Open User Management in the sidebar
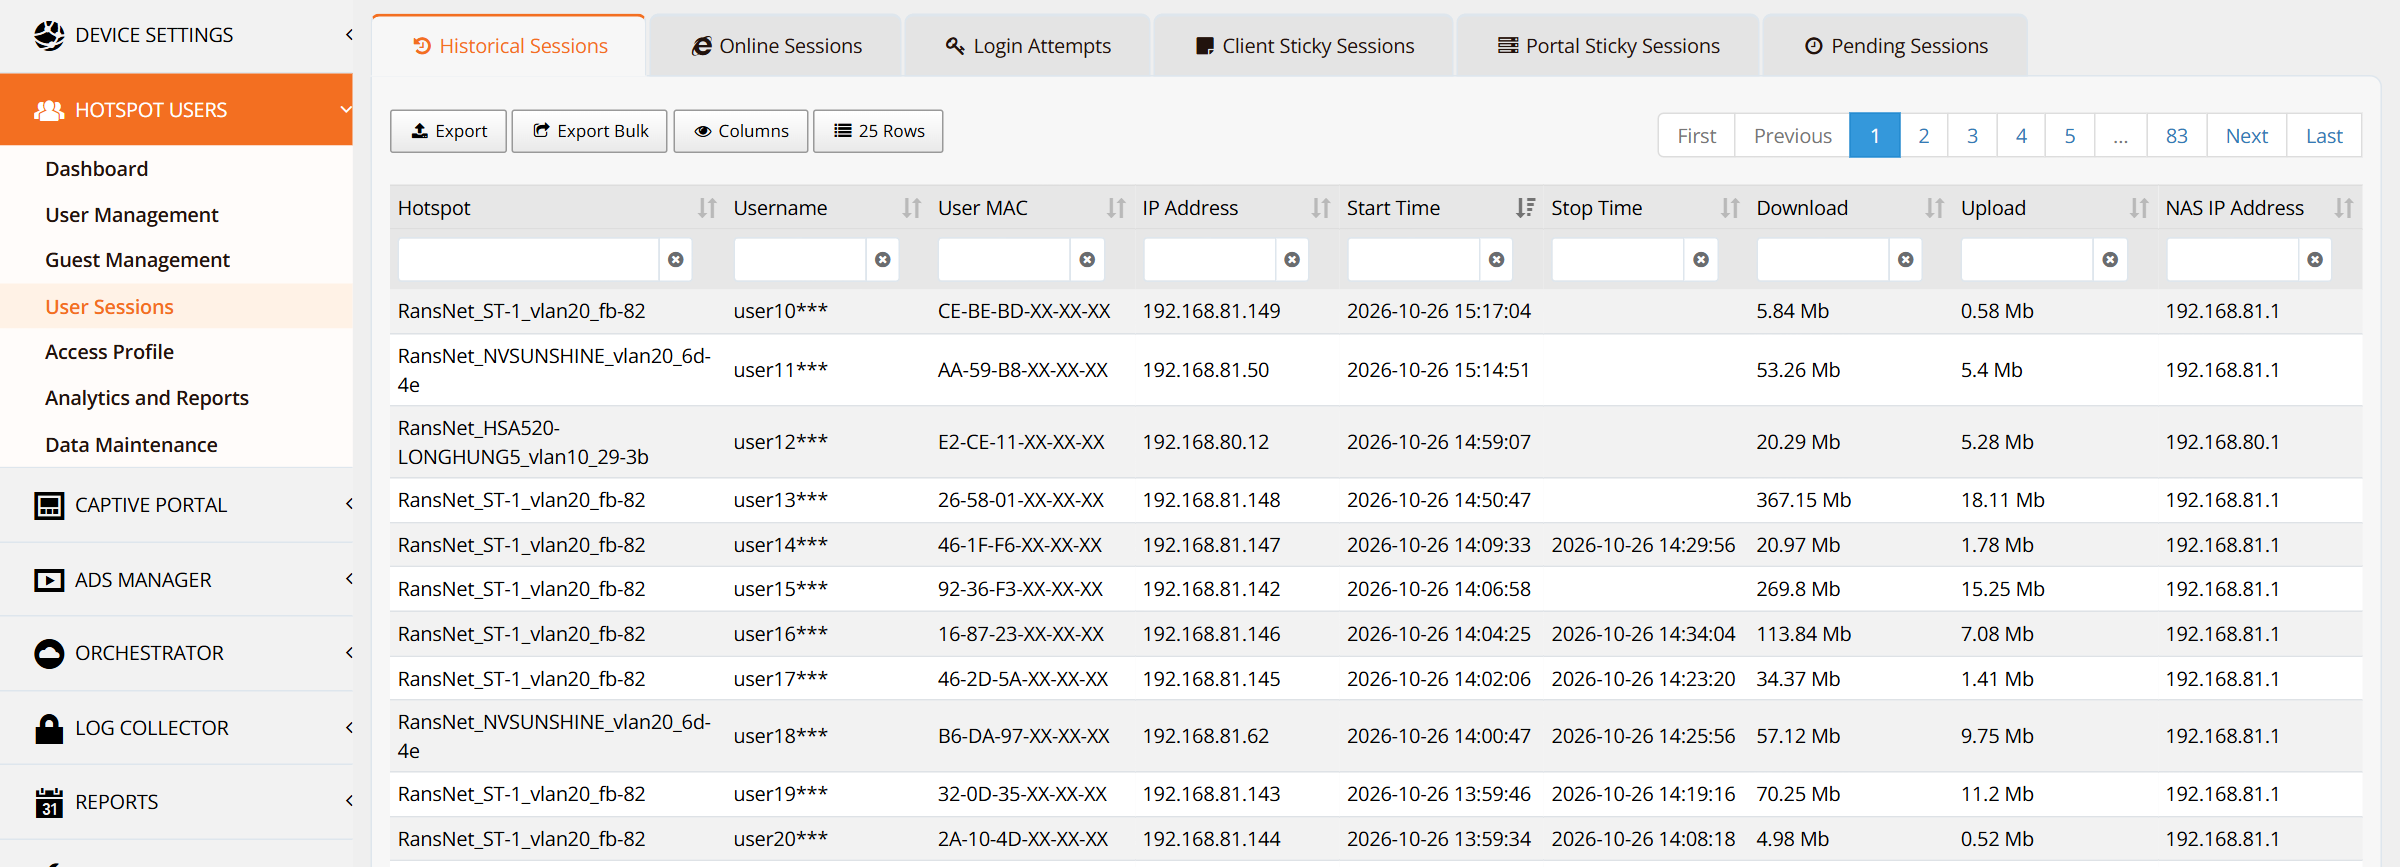This screenshot has height=867, width=2400. pyautogui.click(x=132, y=215)
